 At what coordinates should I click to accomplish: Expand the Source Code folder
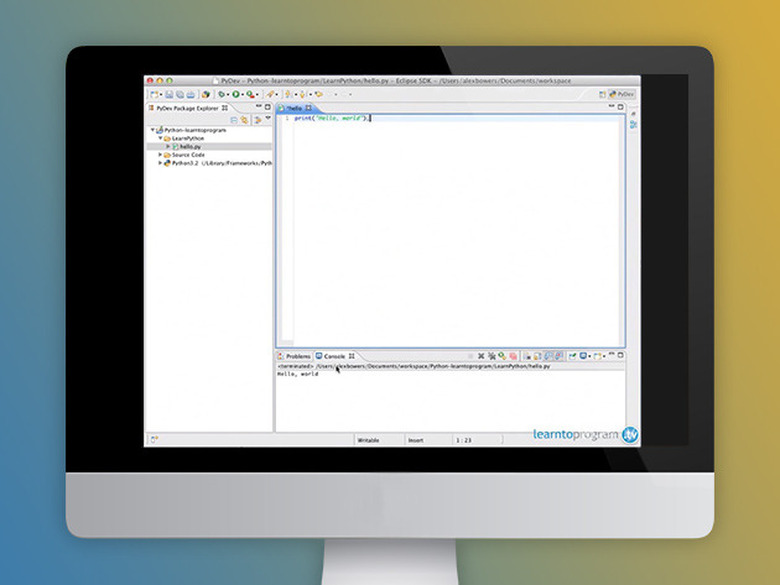click(160, 155)
